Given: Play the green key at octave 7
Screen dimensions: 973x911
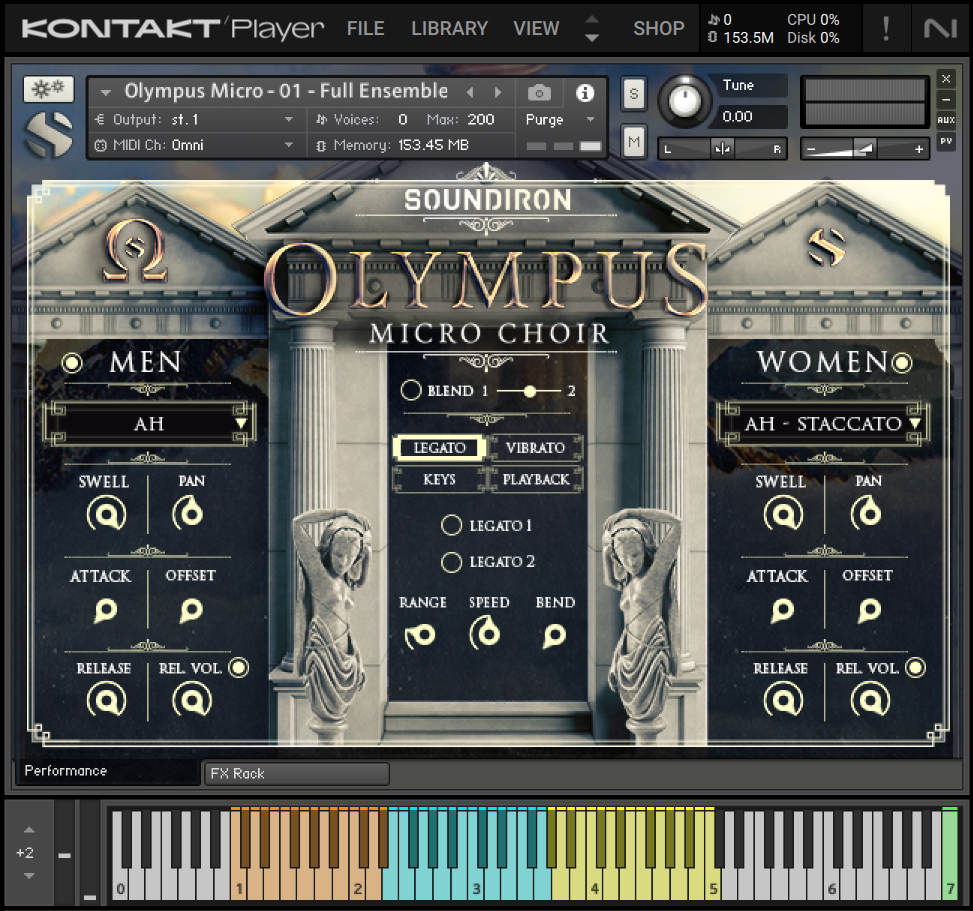Looking at the screenshot, I should click(x=949, y=856).
